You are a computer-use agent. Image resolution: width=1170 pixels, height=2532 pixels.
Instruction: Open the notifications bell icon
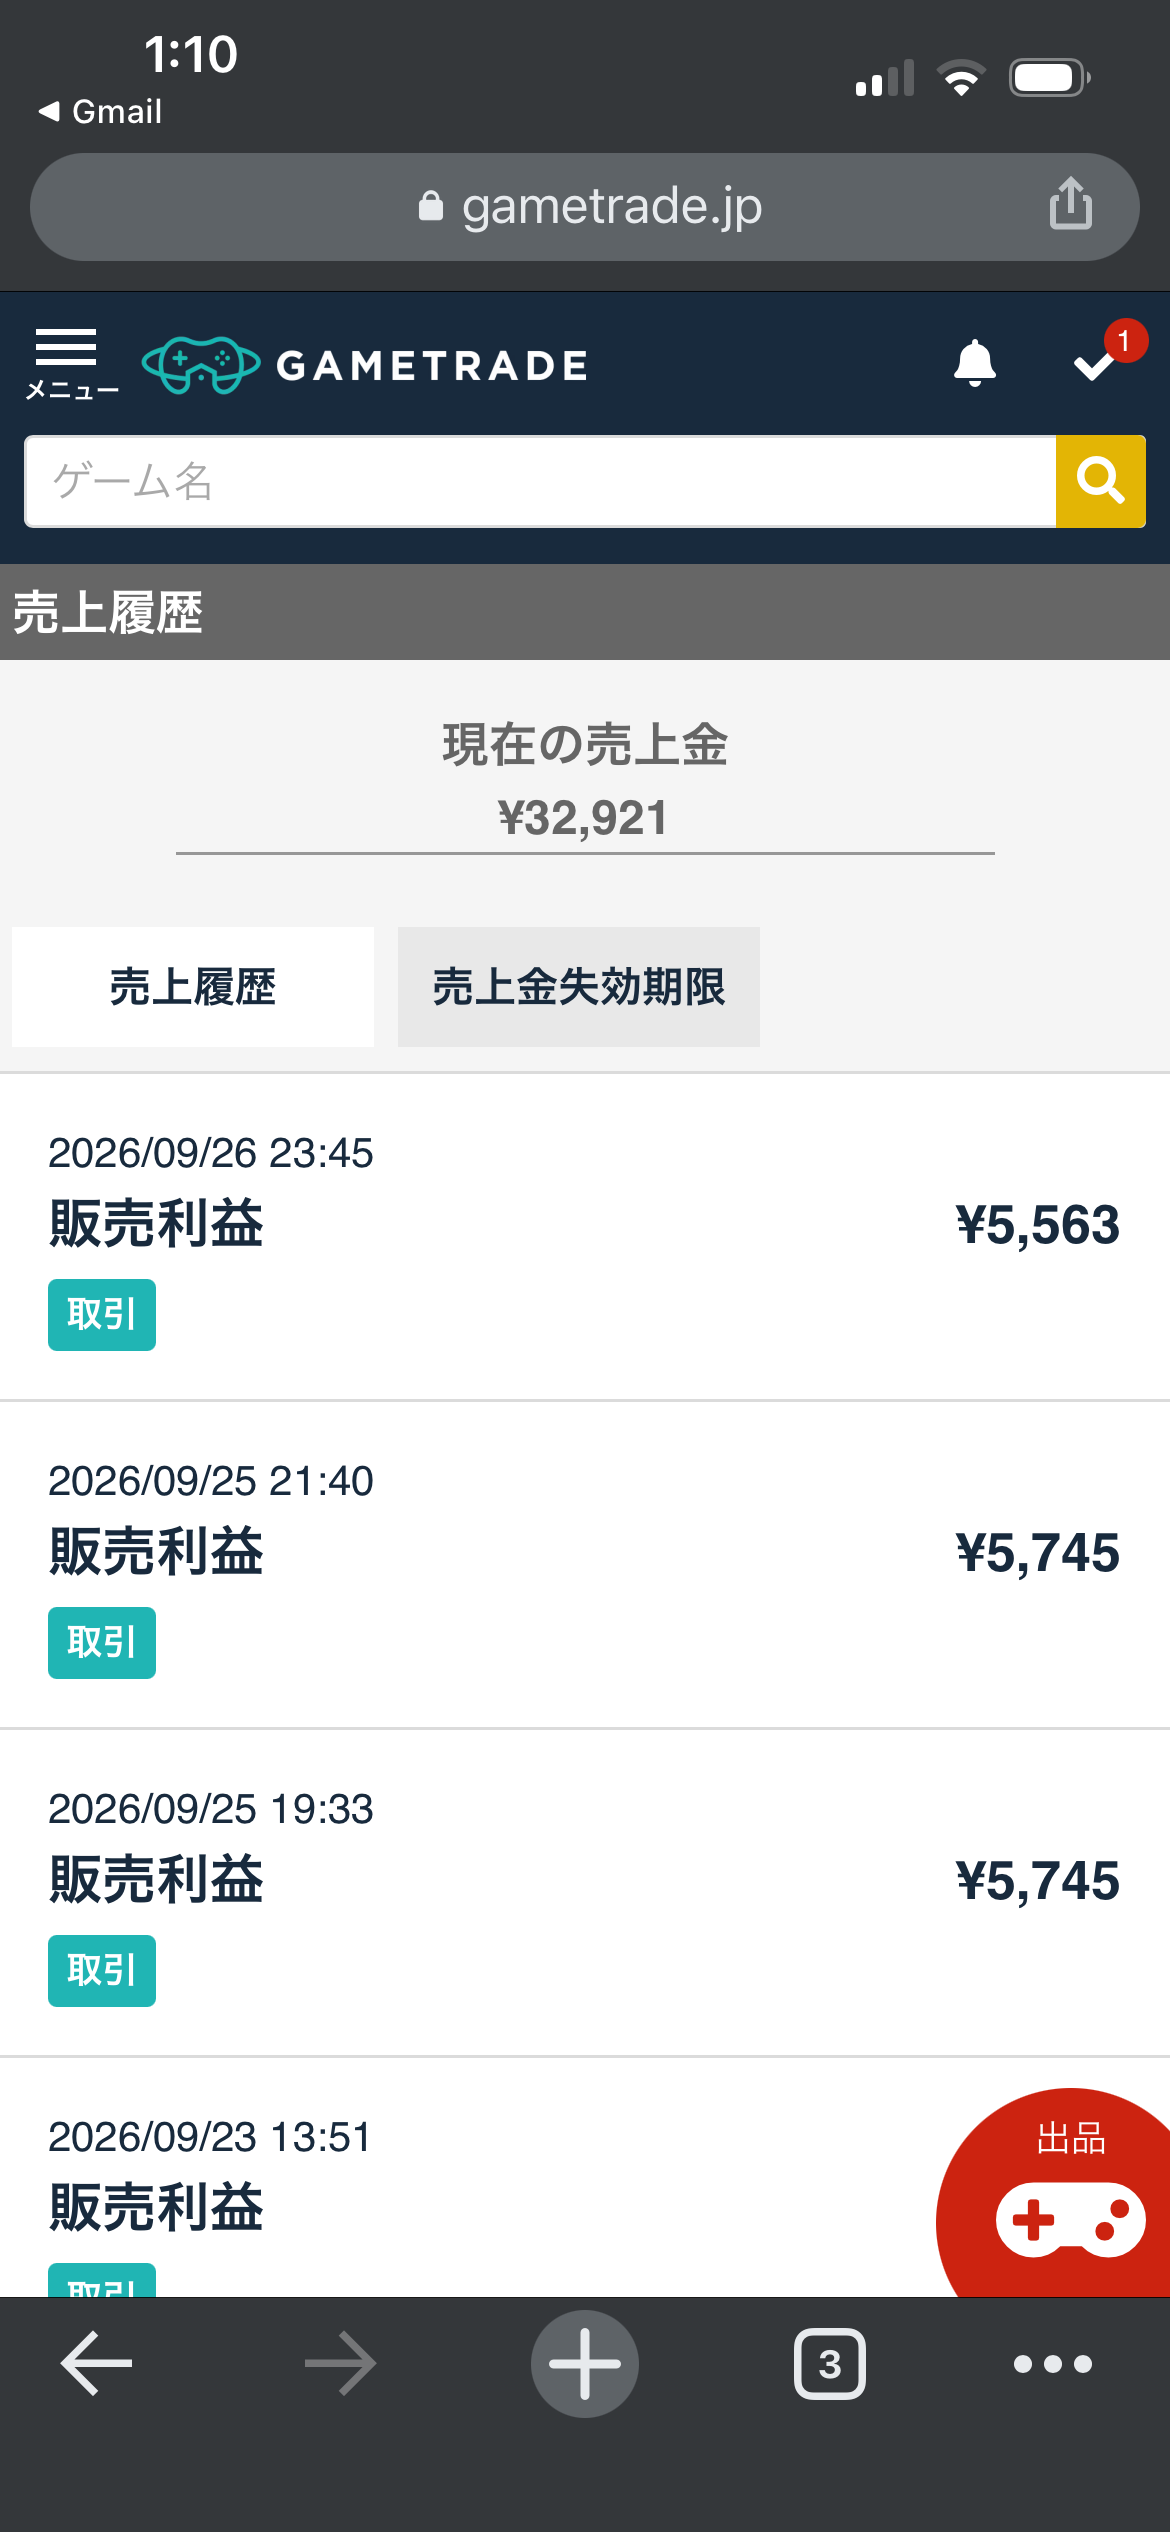coord(974,364)
